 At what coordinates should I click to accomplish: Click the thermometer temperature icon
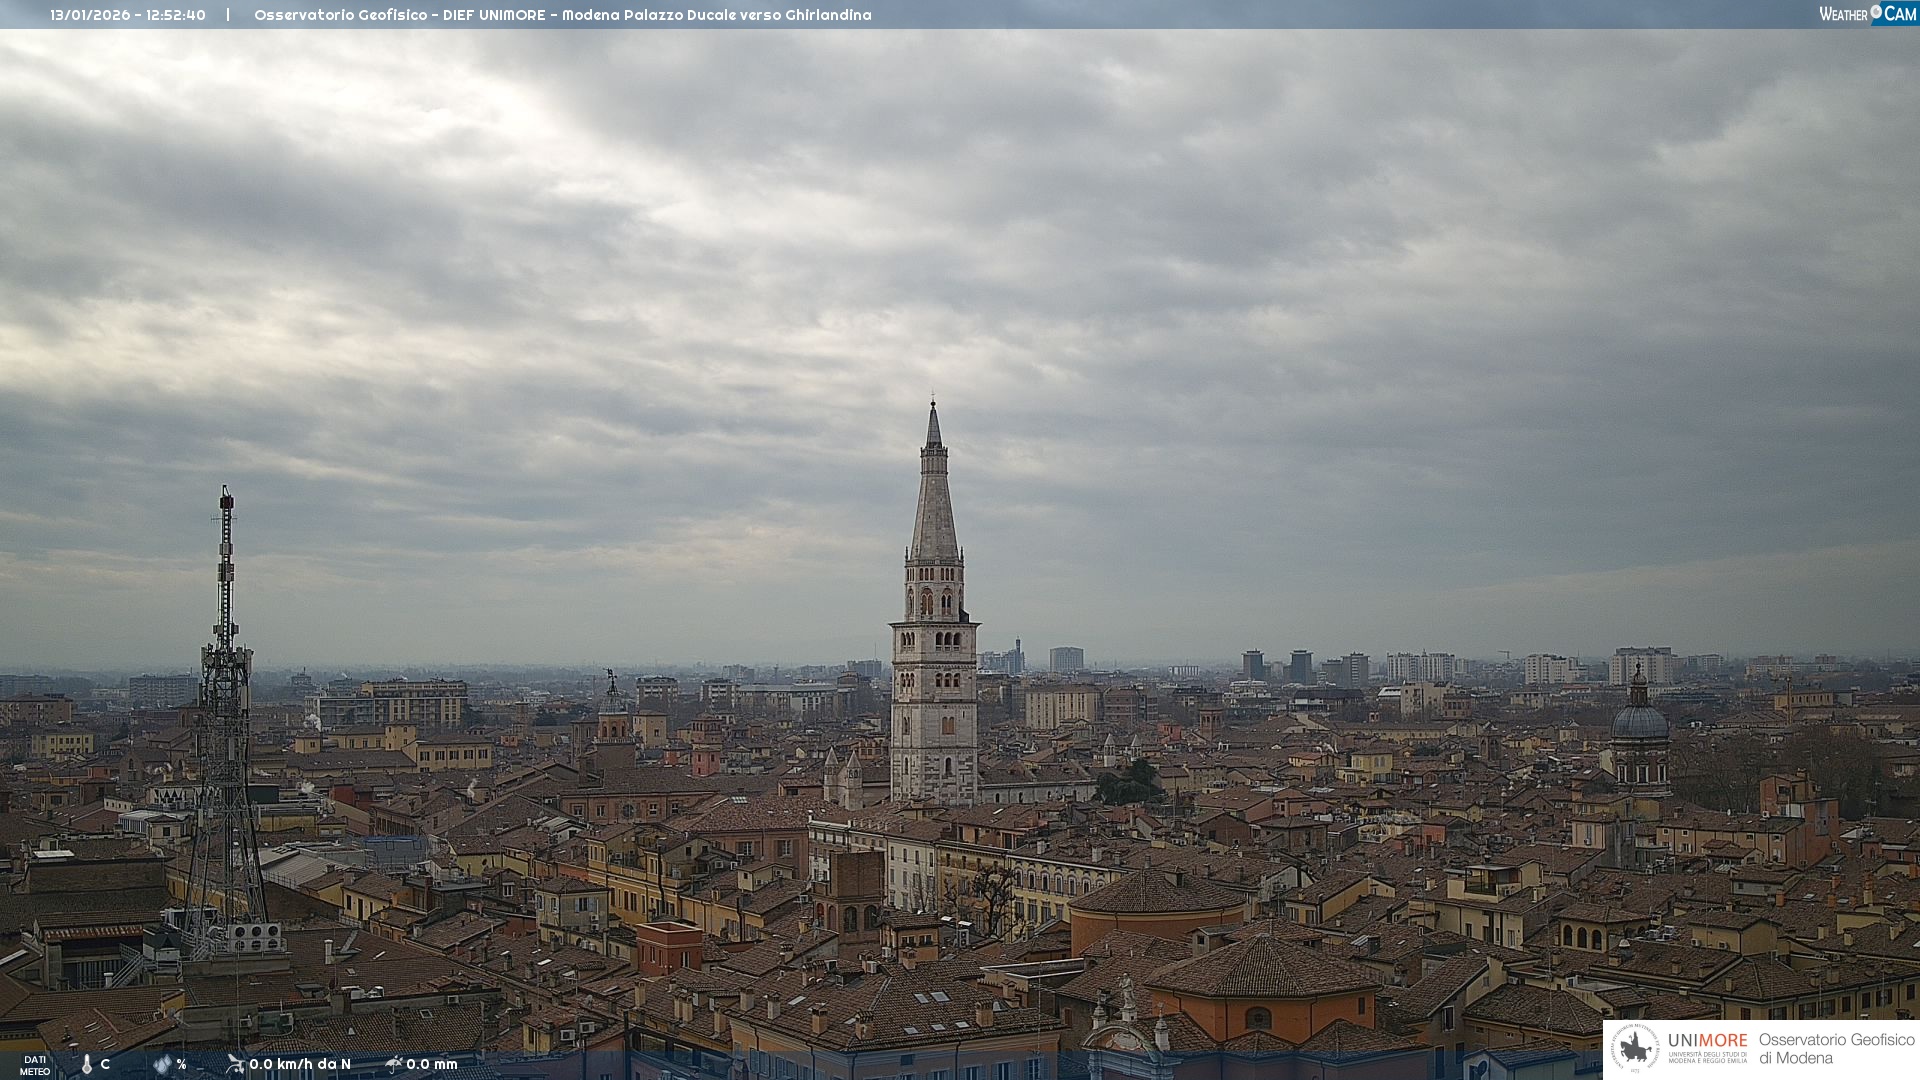(87, 1065)
